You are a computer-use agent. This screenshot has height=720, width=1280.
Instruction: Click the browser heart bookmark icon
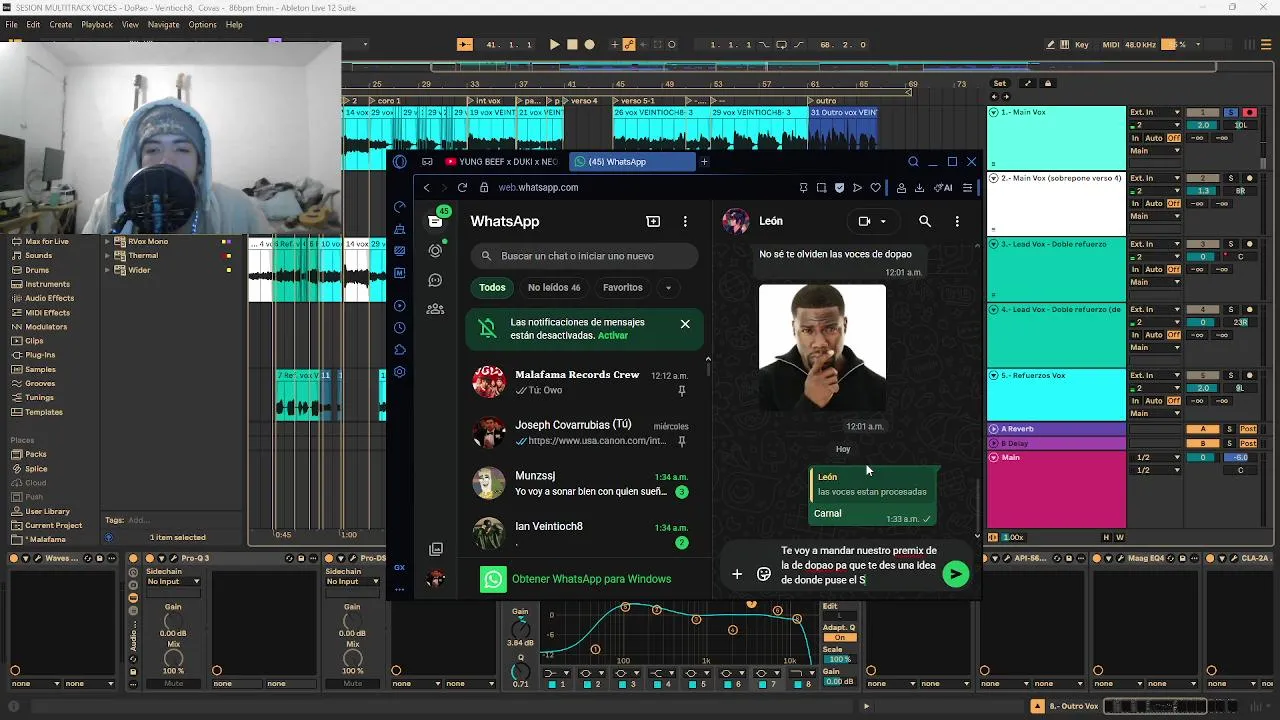(x=875, y=187)
